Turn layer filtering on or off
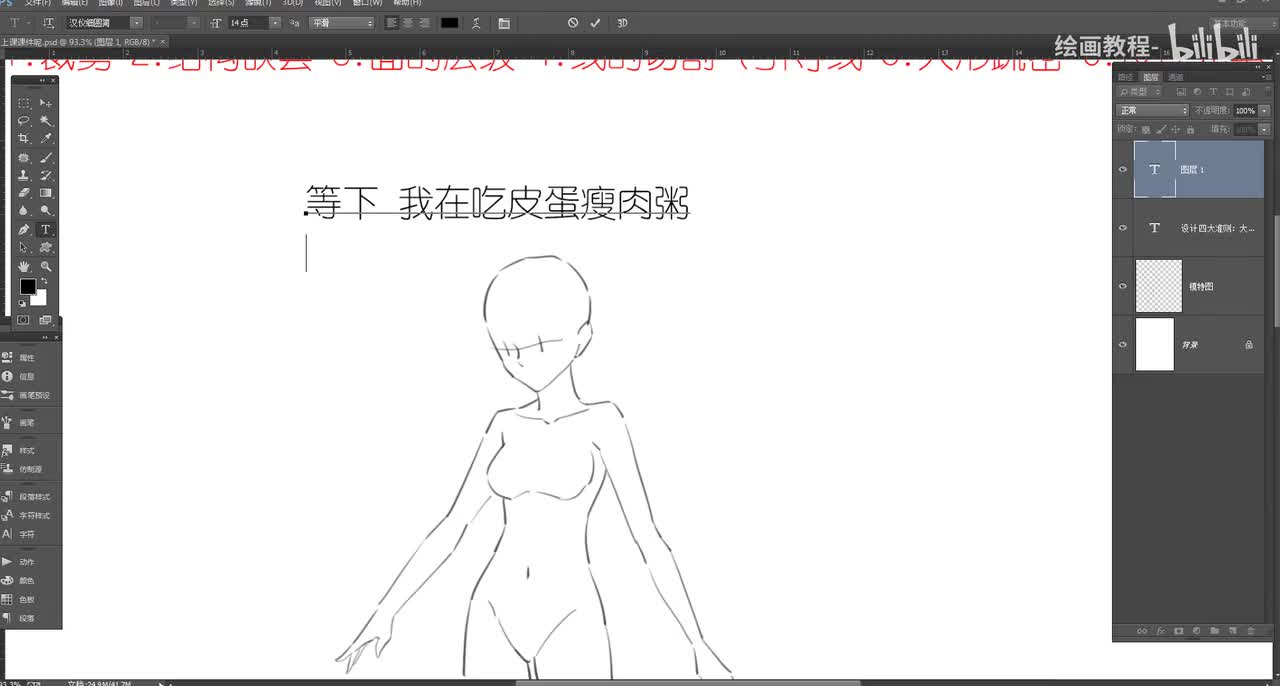The height and width of the screenshot is (686, 1280). [x=1268, y=91]
